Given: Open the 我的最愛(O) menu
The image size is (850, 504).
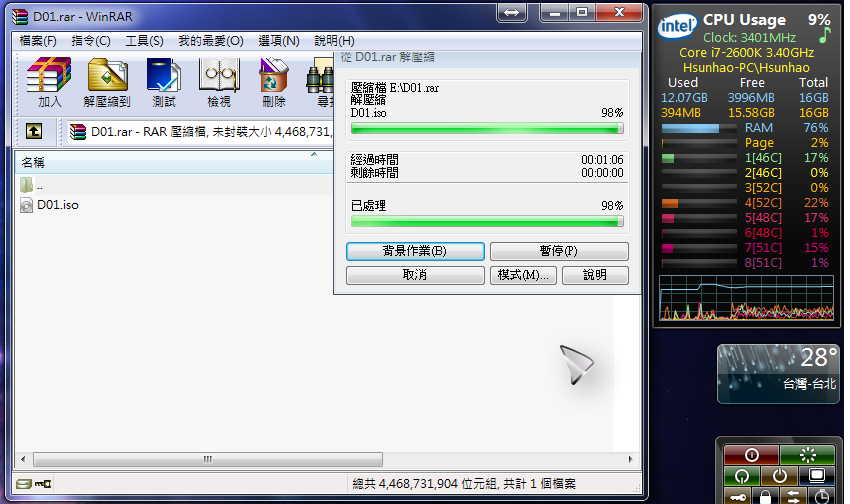Looking at the screenshot, I should tap(210, 41).
